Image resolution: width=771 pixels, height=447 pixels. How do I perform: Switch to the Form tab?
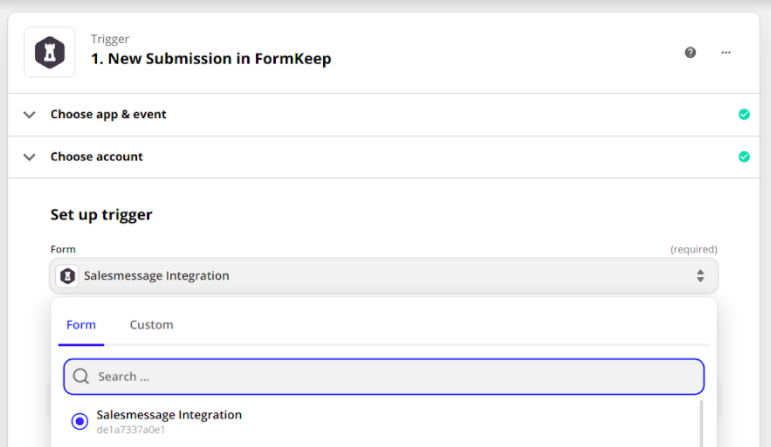click(81, 325)
